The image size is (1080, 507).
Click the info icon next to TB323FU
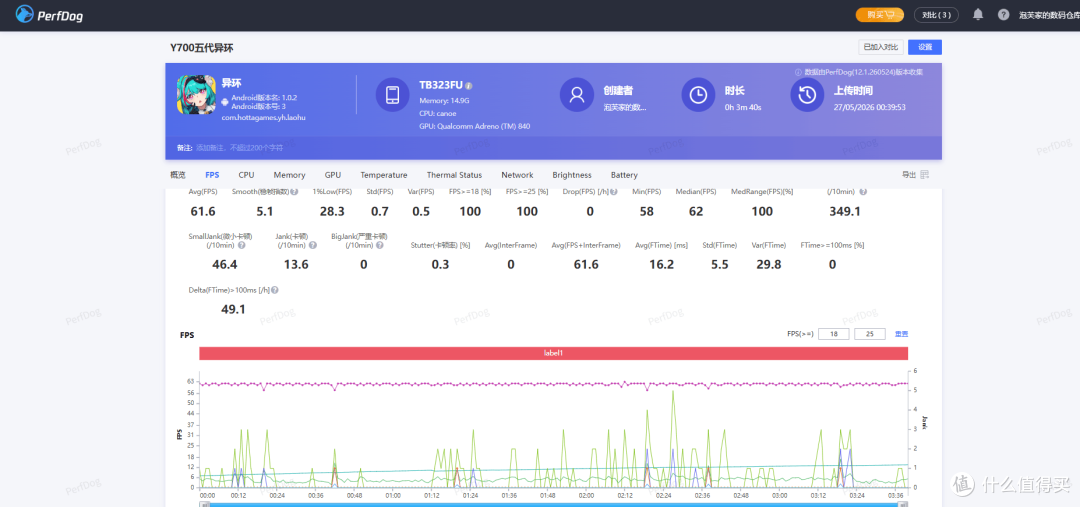[x=468, y=86]
